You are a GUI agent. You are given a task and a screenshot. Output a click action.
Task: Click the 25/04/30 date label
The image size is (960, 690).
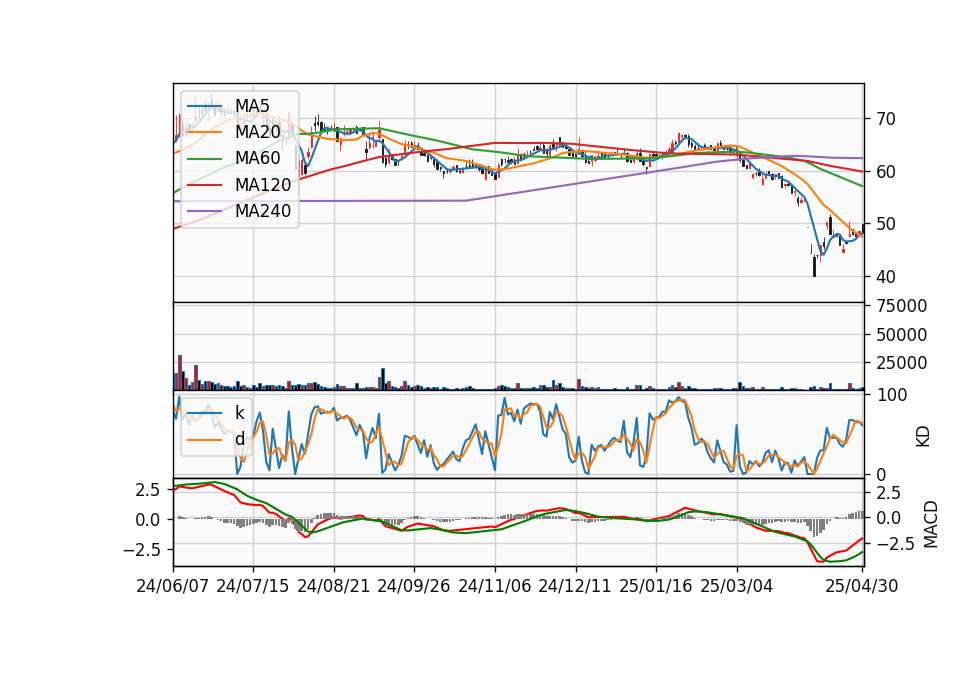click(x=862, y=586)
